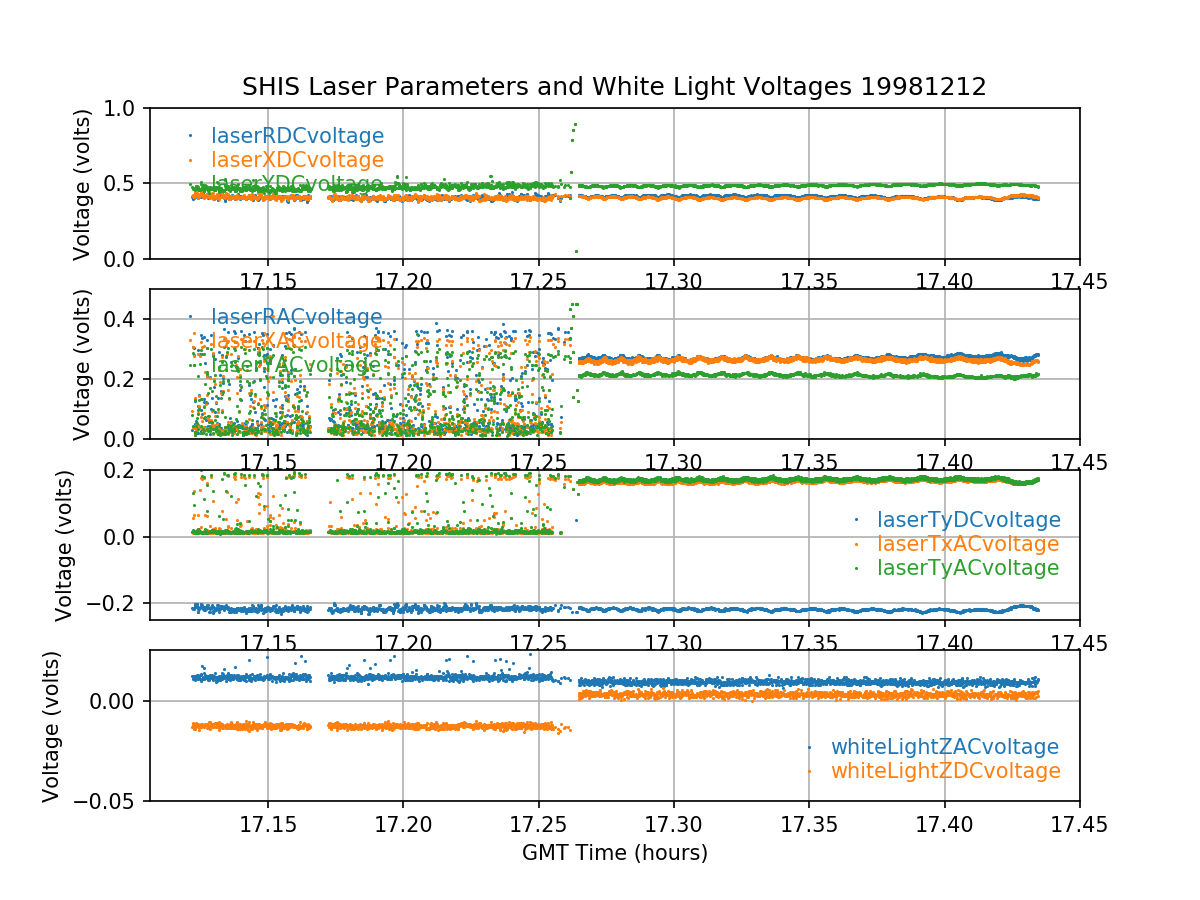Click the bottom plot's Voltage (volts) label

click(x=52, y=726)
